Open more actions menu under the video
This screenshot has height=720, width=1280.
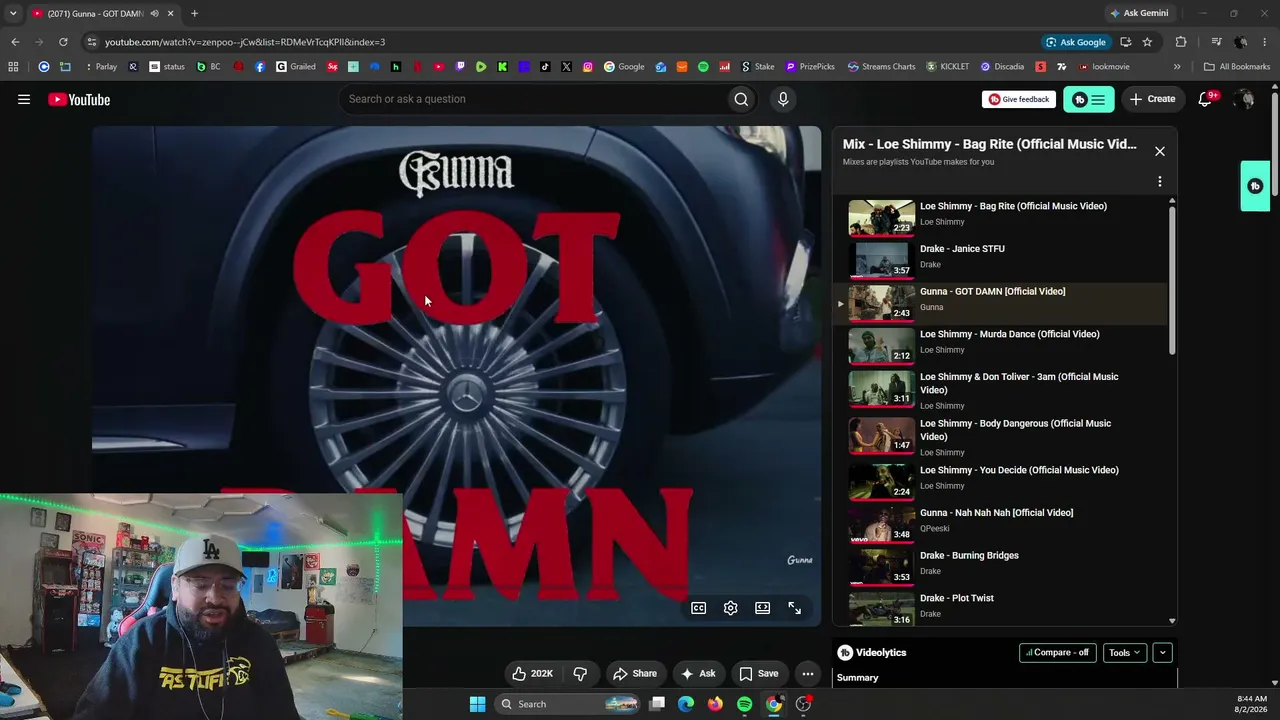[x=808, y=673]
